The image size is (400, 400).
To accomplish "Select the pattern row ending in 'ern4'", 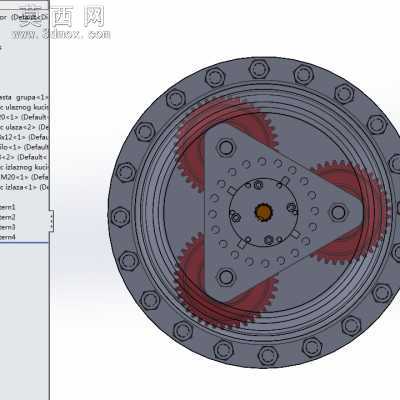I will (x=8, y=237).
